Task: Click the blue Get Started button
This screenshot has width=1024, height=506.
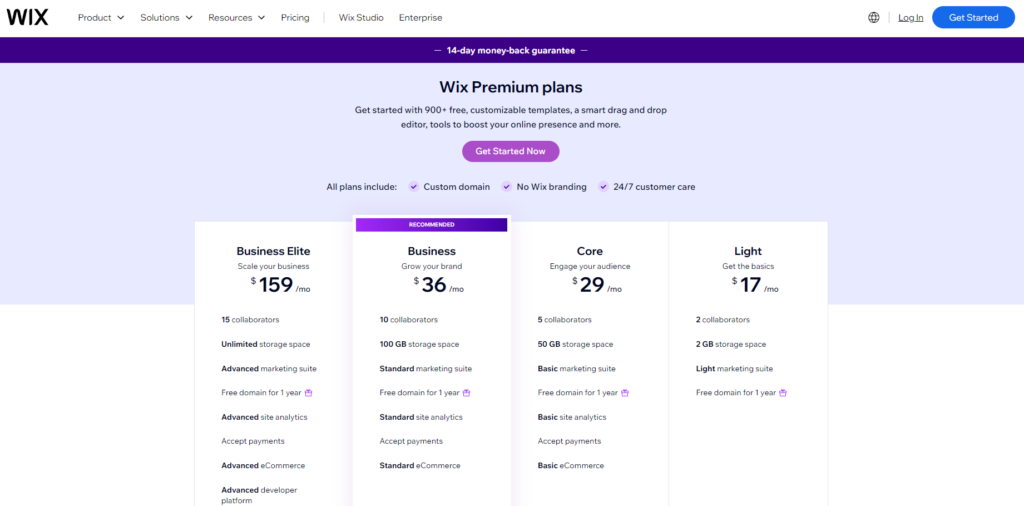Action: (973, 18)
